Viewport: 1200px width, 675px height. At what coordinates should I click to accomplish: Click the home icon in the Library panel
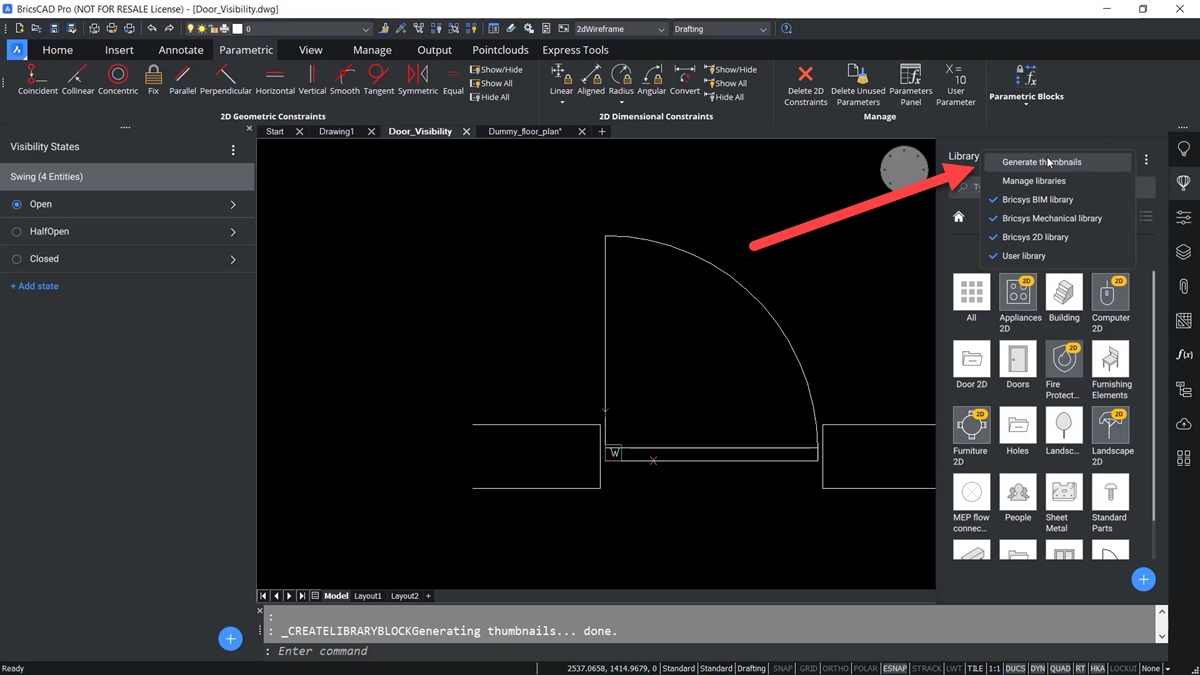[958, 216]
